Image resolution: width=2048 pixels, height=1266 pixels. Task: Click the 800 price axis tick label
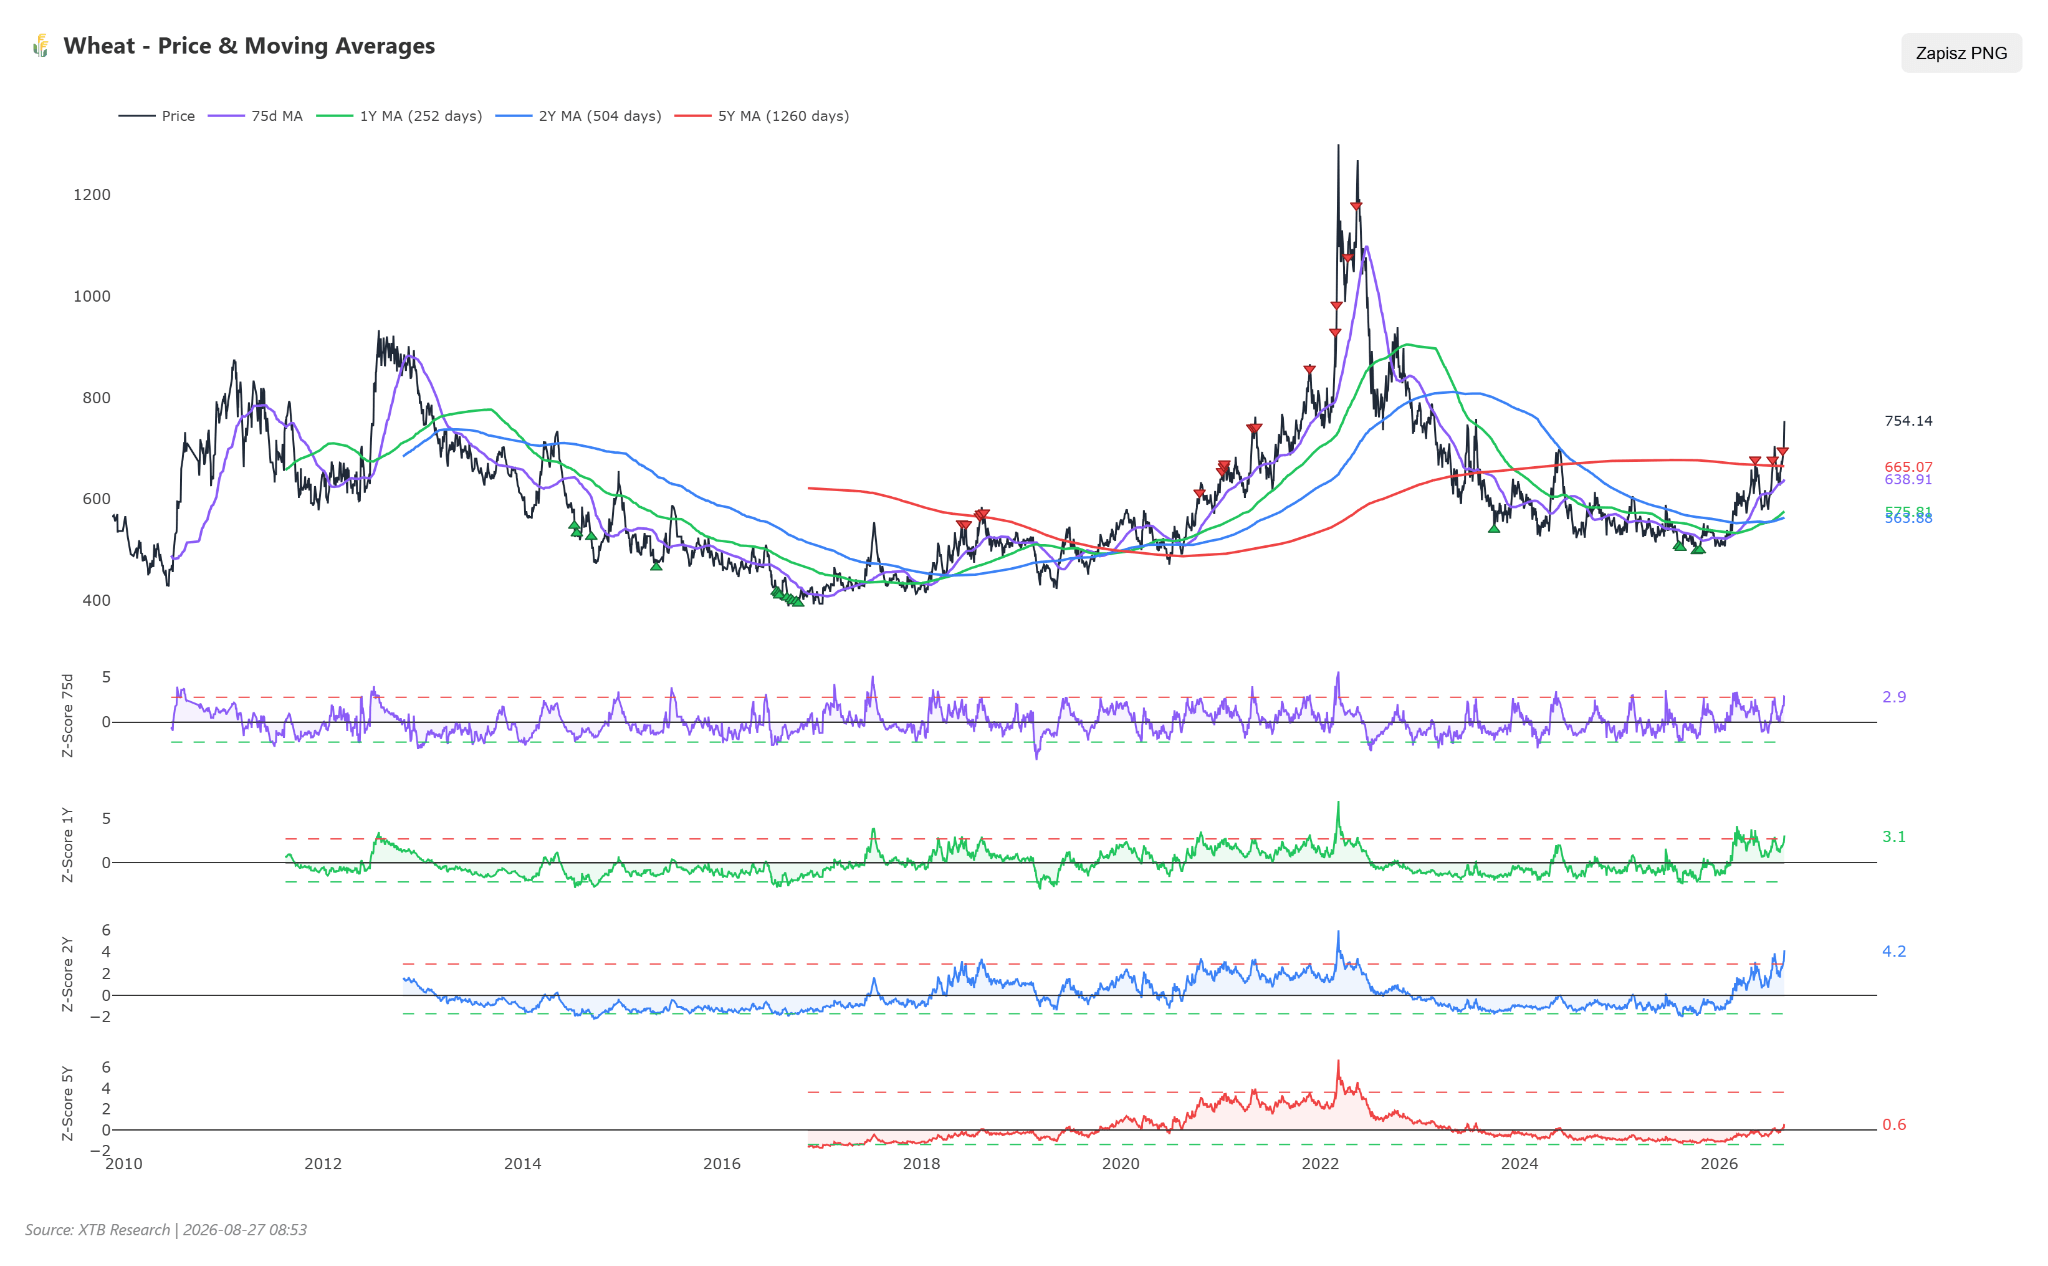(96, 398)
